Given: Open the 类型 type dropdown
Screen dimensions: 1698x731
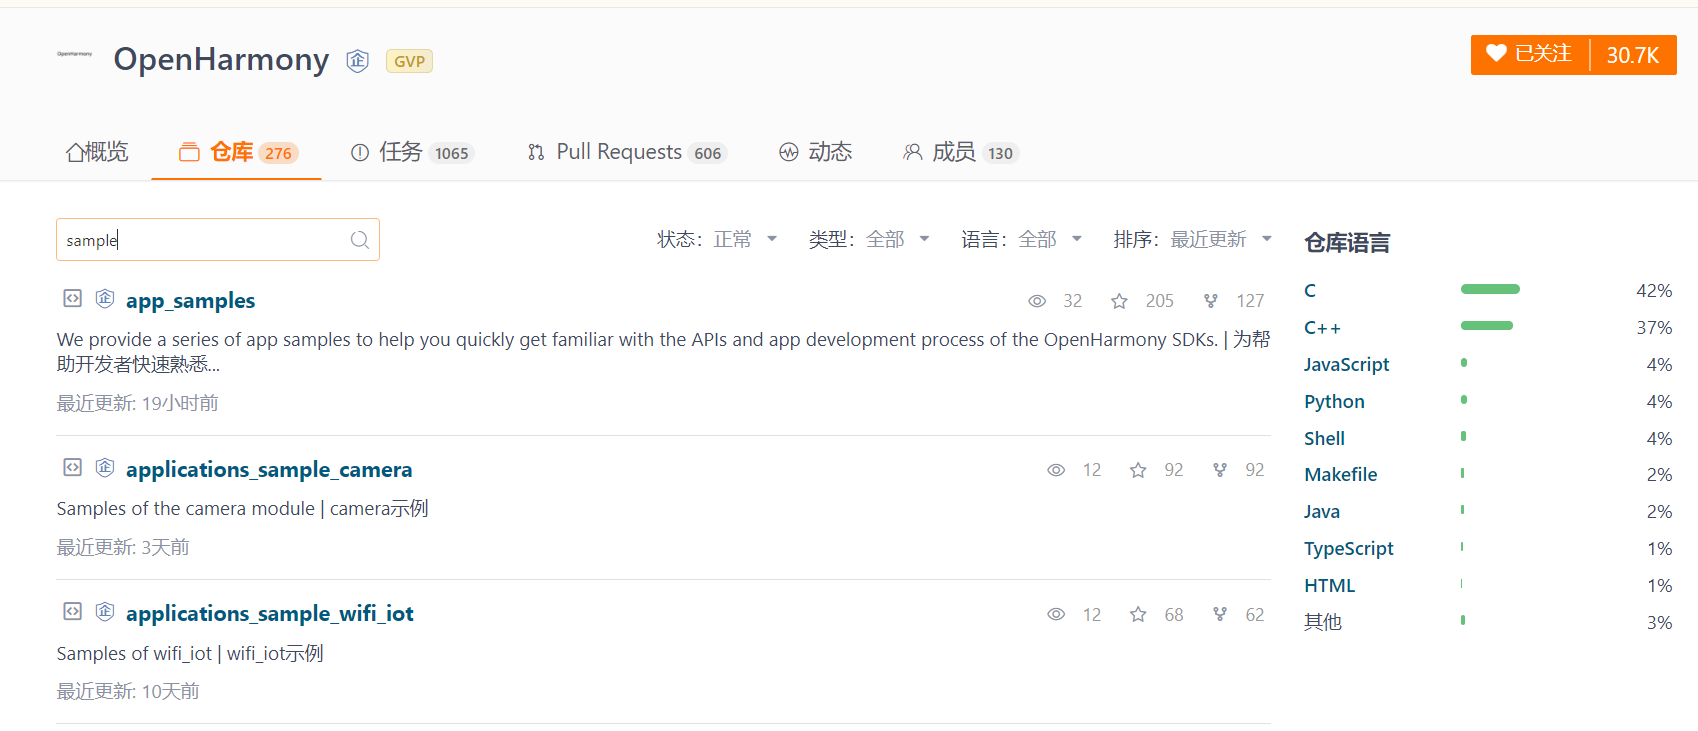Looking at the screenshot, I should pos(869,239).
